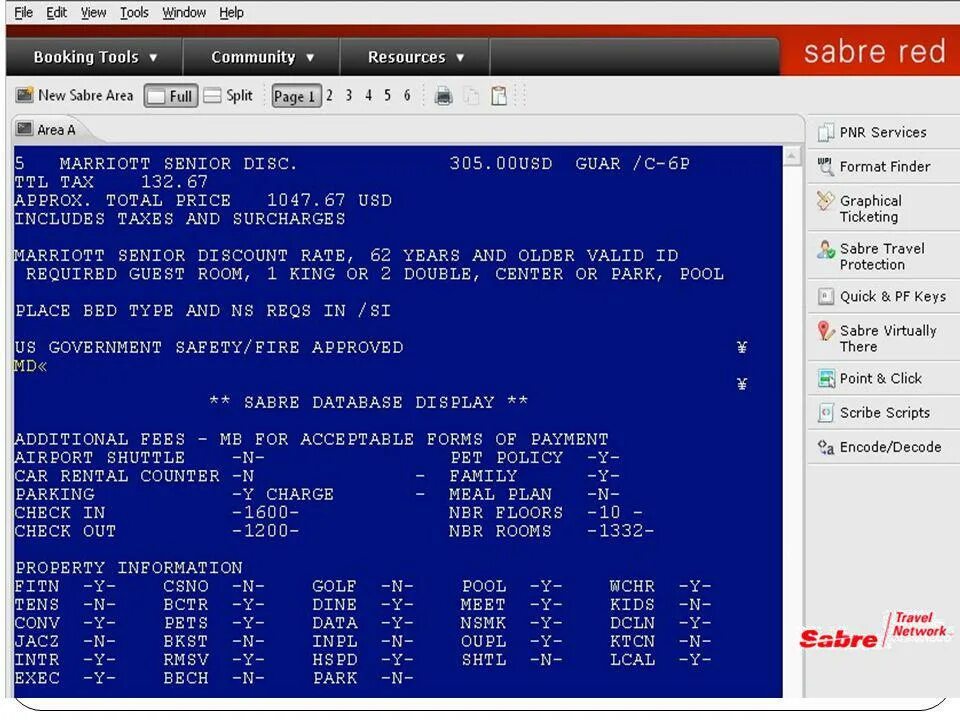Toggle Full view mode
This screenshot has height=720, width=960.
click(x=171, y=96)
